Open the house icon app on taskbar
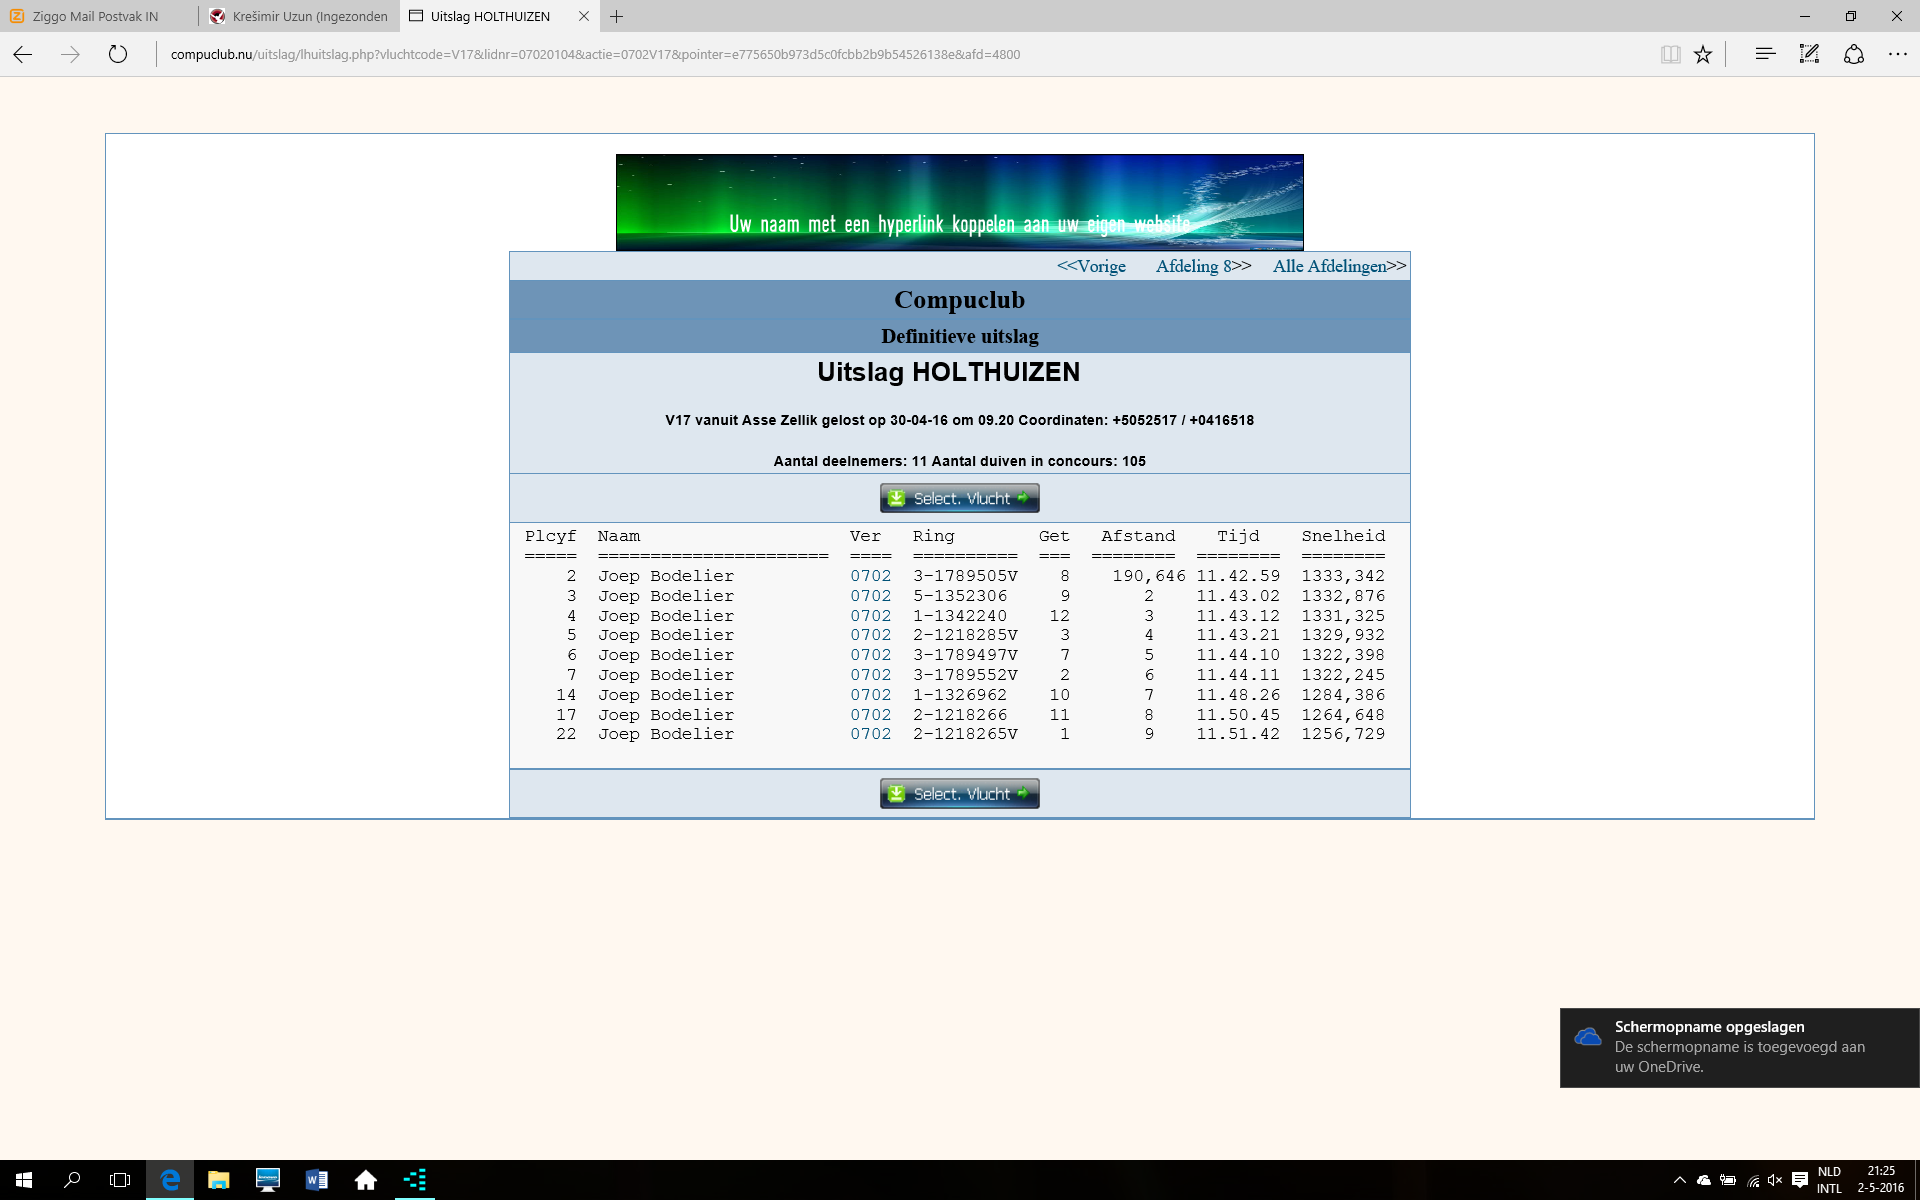1920x1200 pixels. 365,1180
